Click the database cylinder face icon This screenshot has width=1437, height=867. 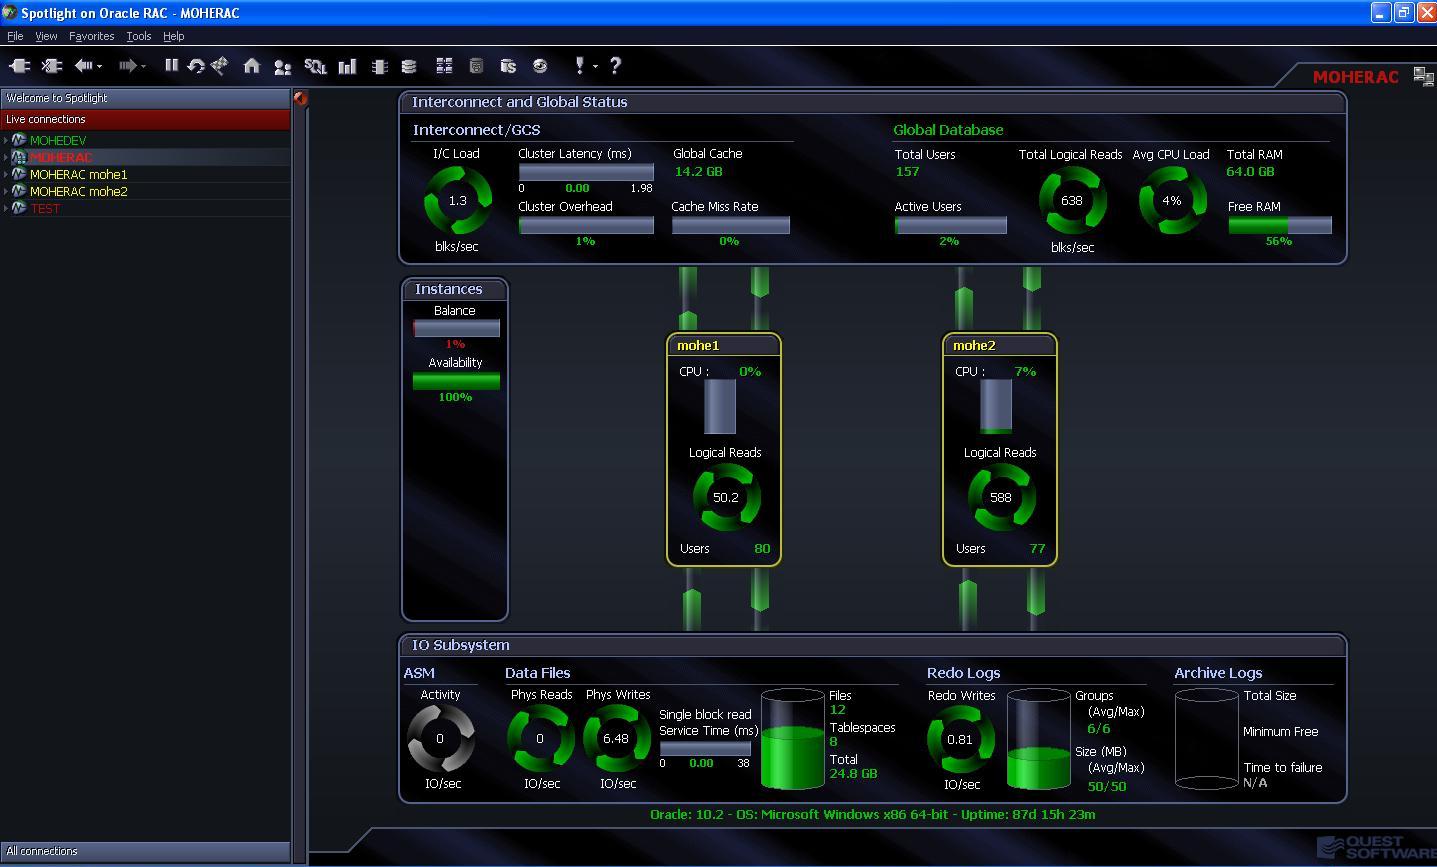click(477, 66)
